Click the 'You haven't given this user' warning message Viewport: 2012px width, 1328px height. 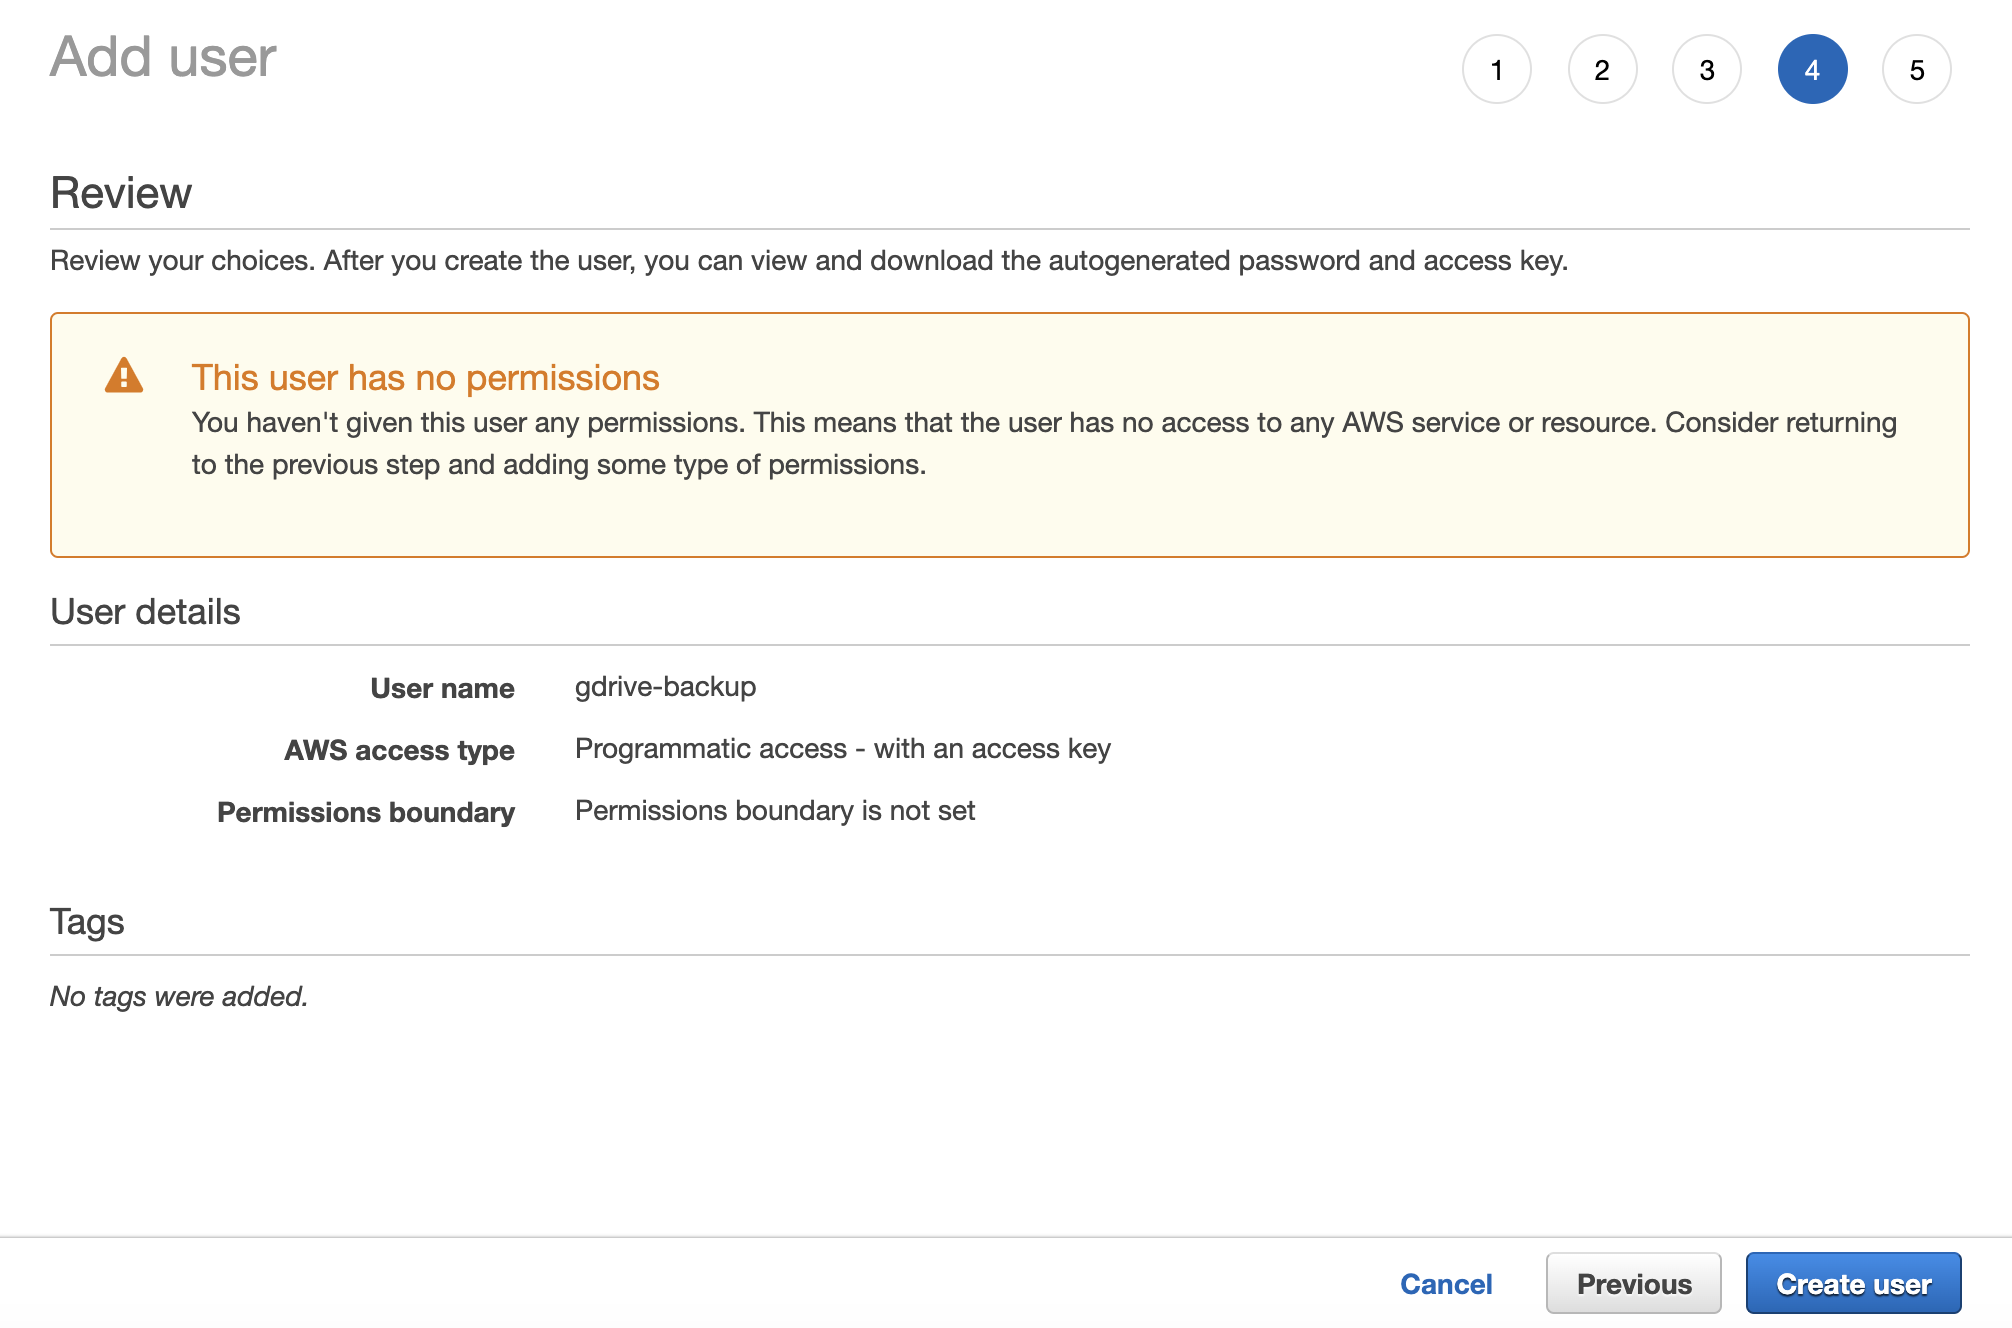click(1044, 443)
